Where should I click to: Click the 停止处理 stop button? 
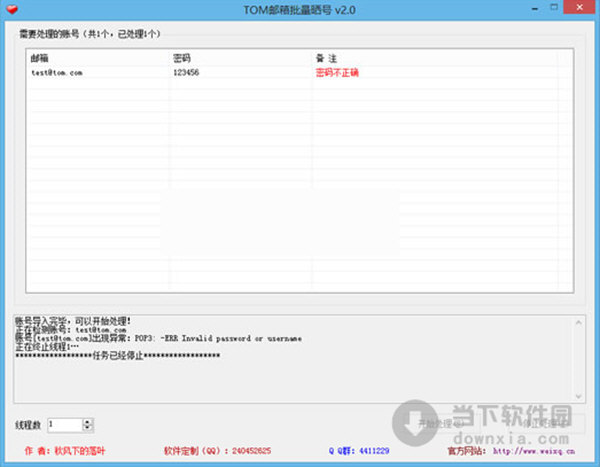coord(545,423)
